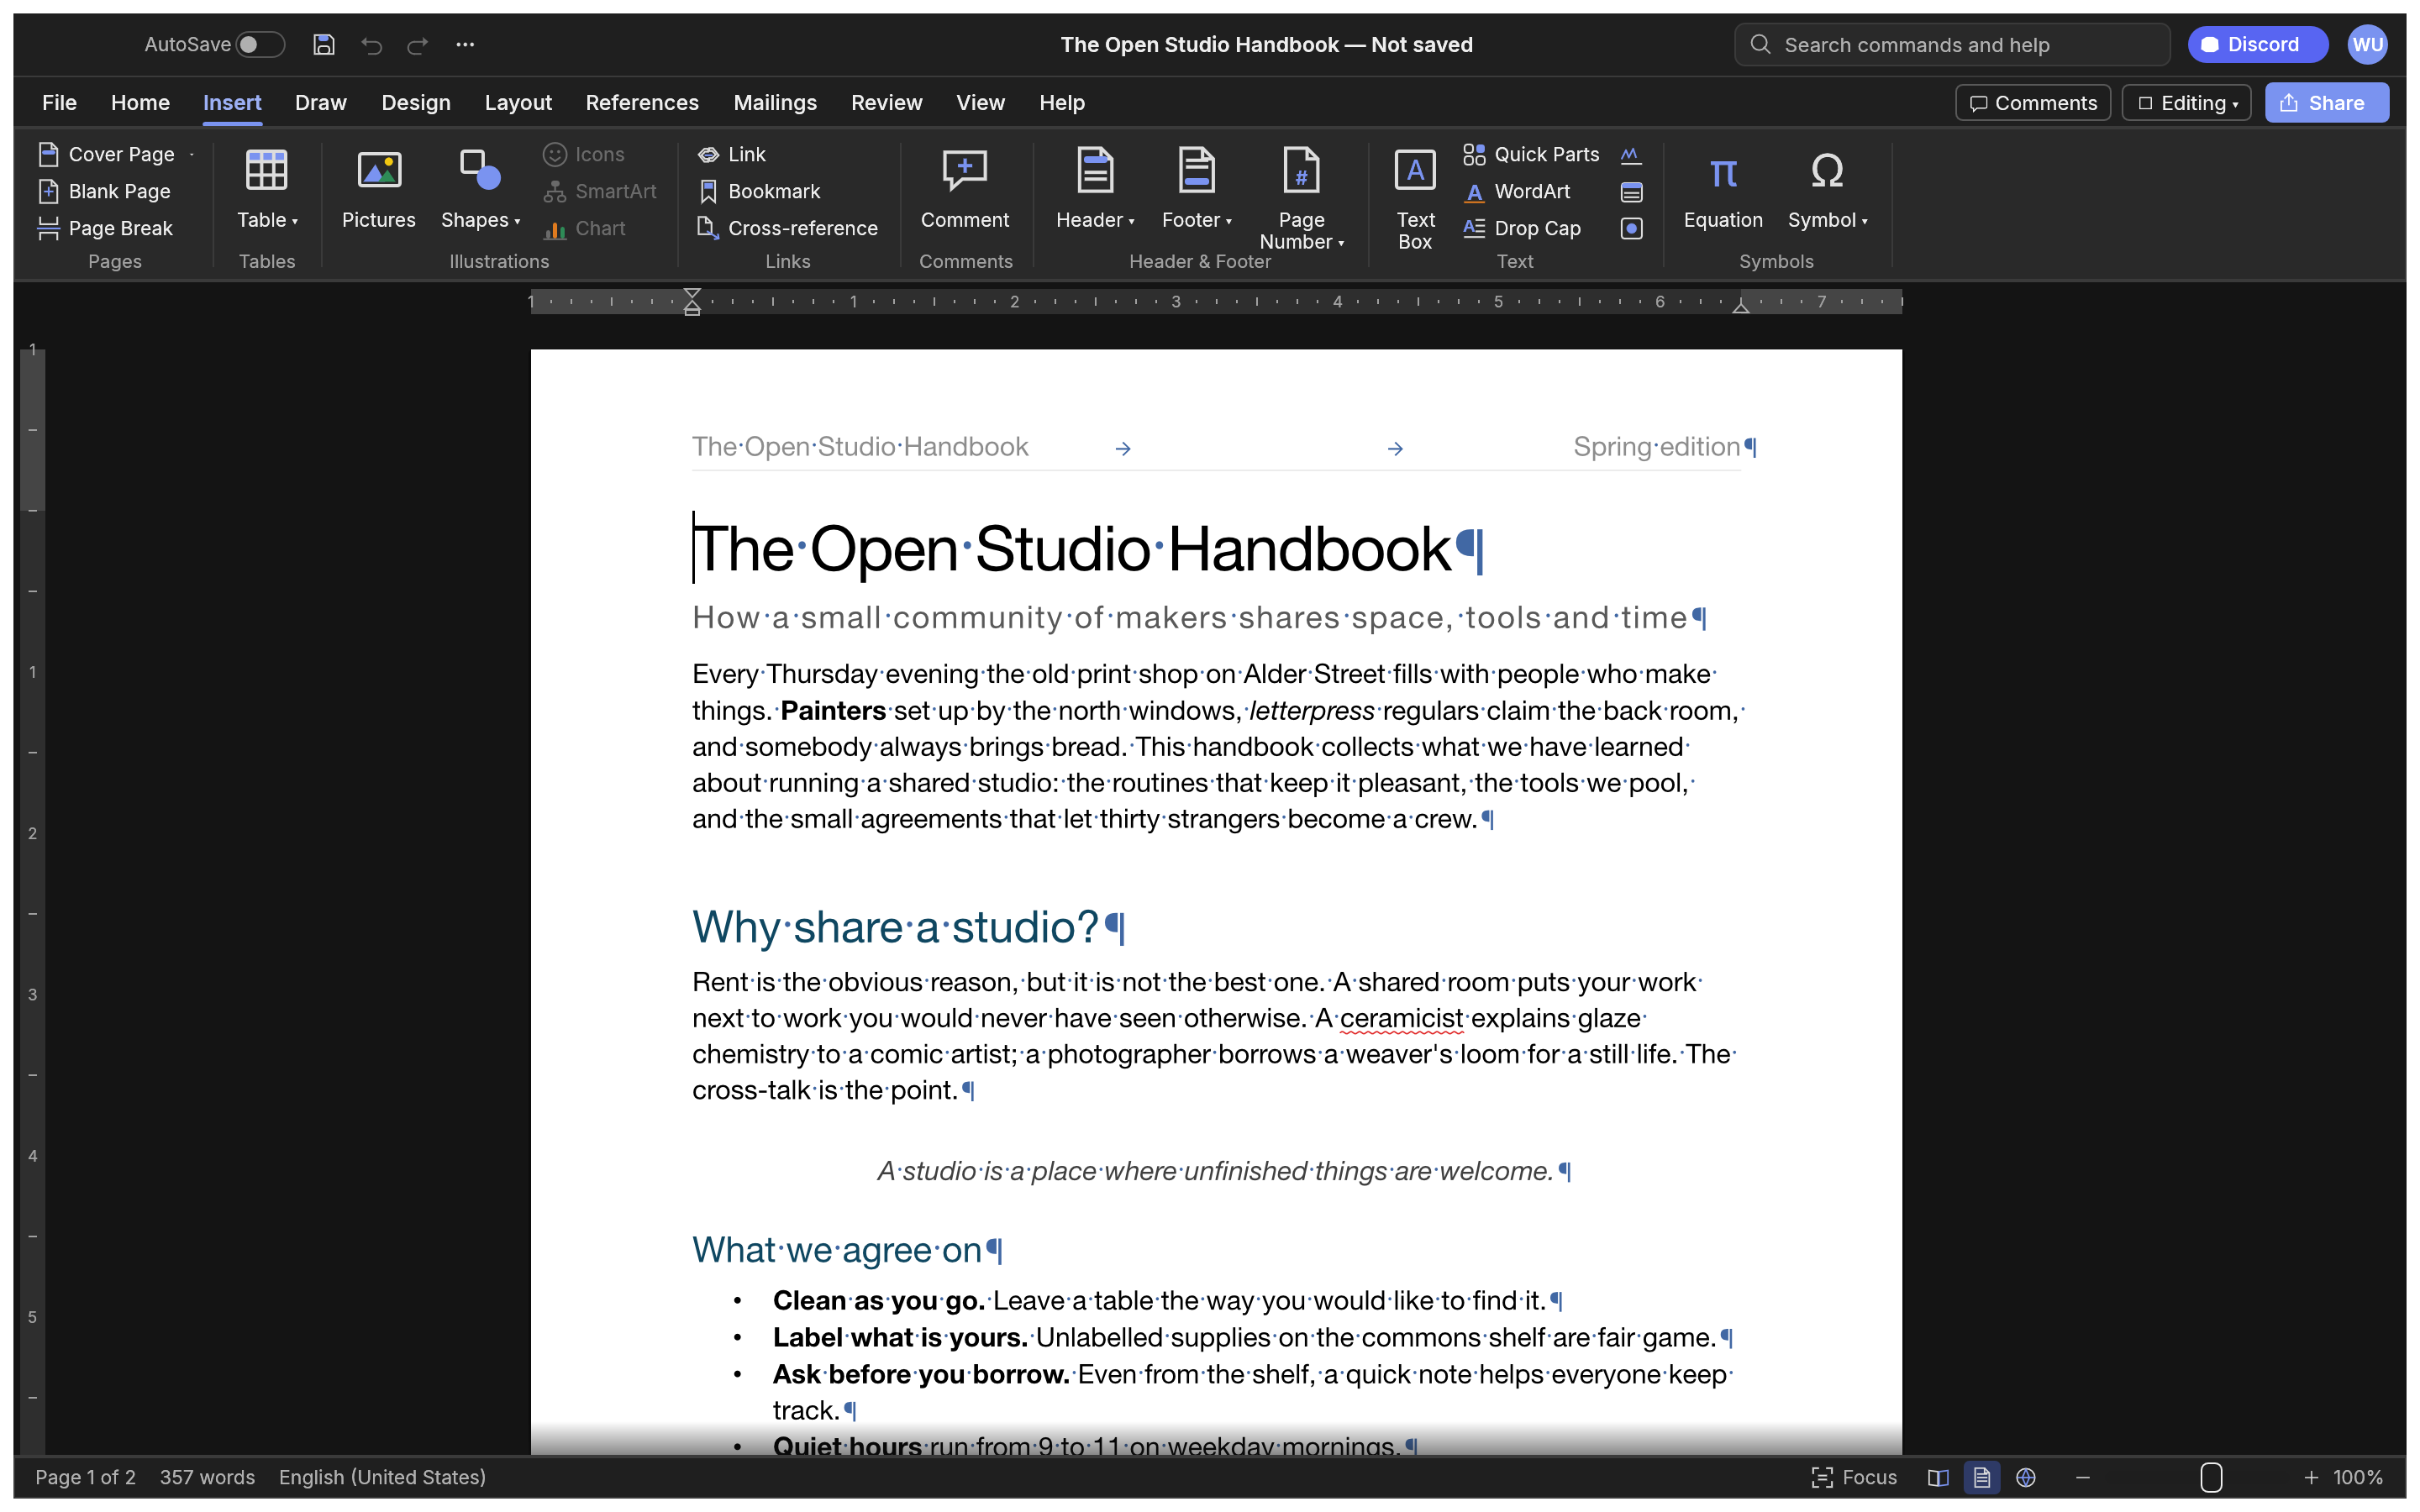2420x1512 pixels.
Task: Expand the Shapes dropdown
Action: coord(480,190)
